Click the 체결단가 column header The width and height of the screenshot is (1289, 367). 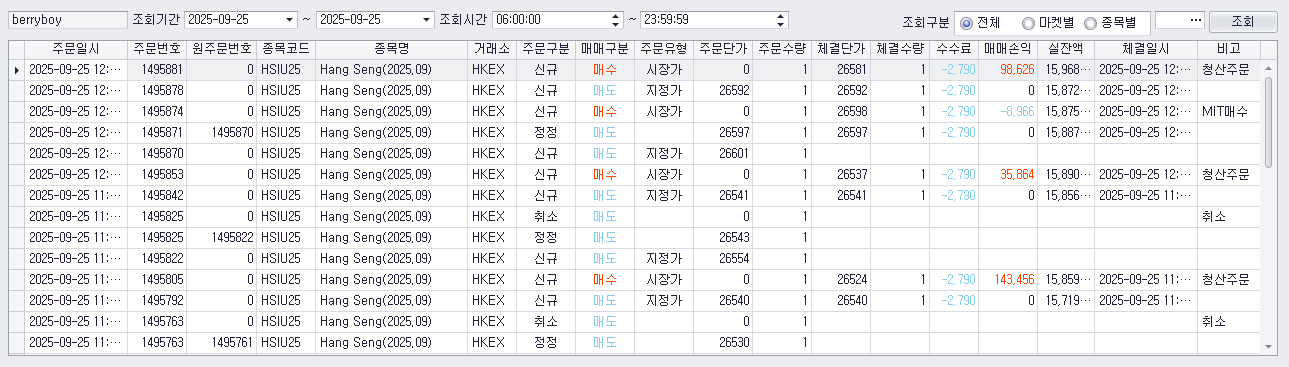pos(841,49)
